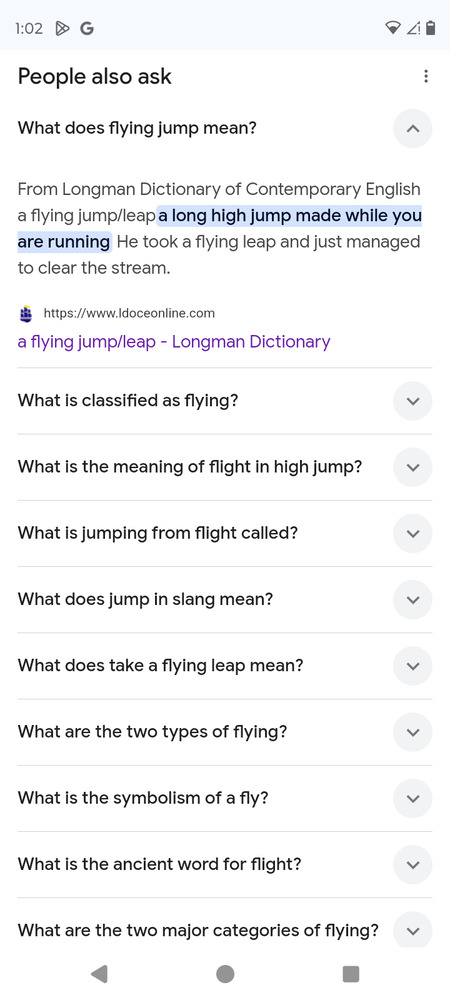The width and height of the screenshot is (450, 1000).
Task: Click the chevron for 'What is the symbolism of a fly?'
Action: (x=412, y=799)
